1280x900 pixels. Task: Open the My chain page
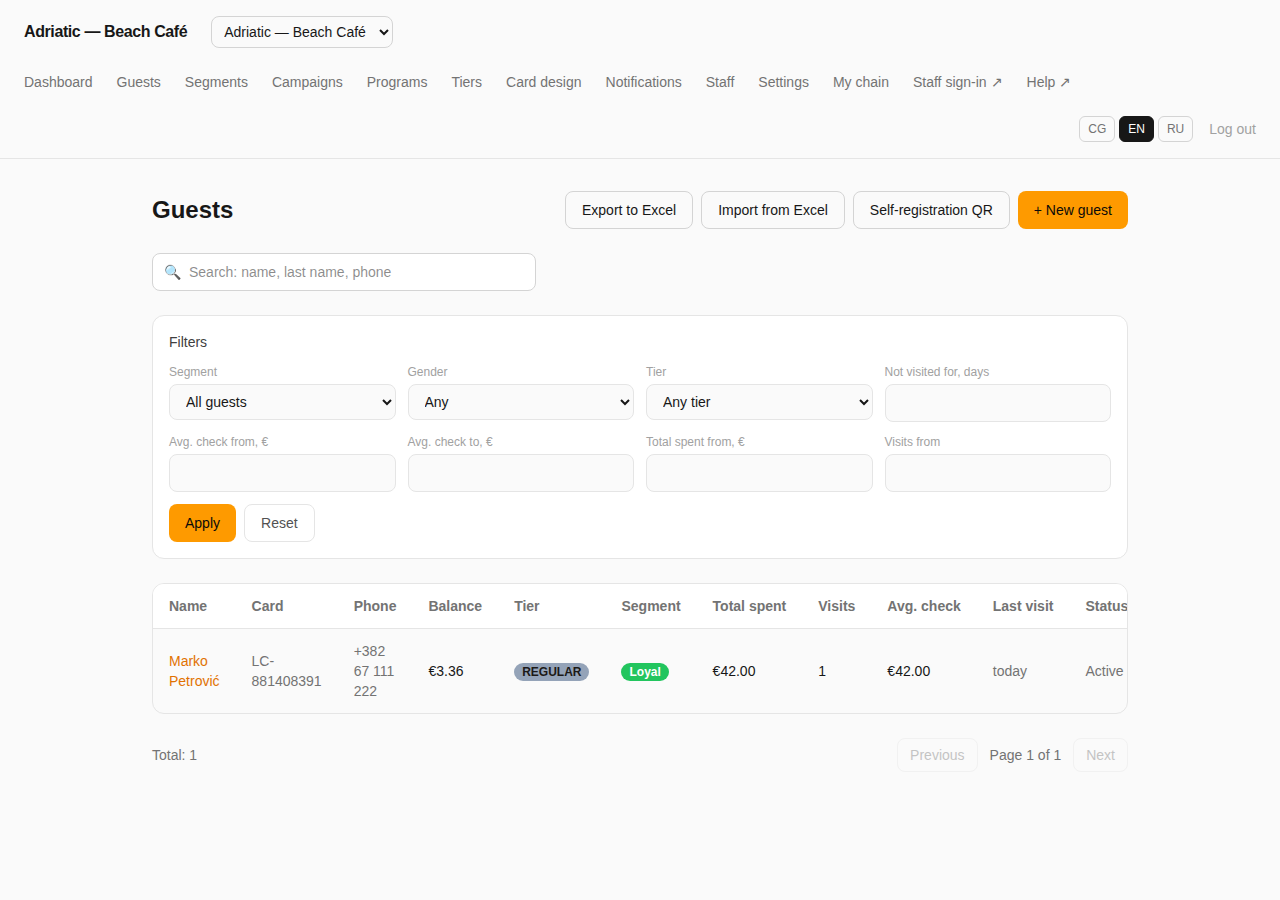pos(861,82)
